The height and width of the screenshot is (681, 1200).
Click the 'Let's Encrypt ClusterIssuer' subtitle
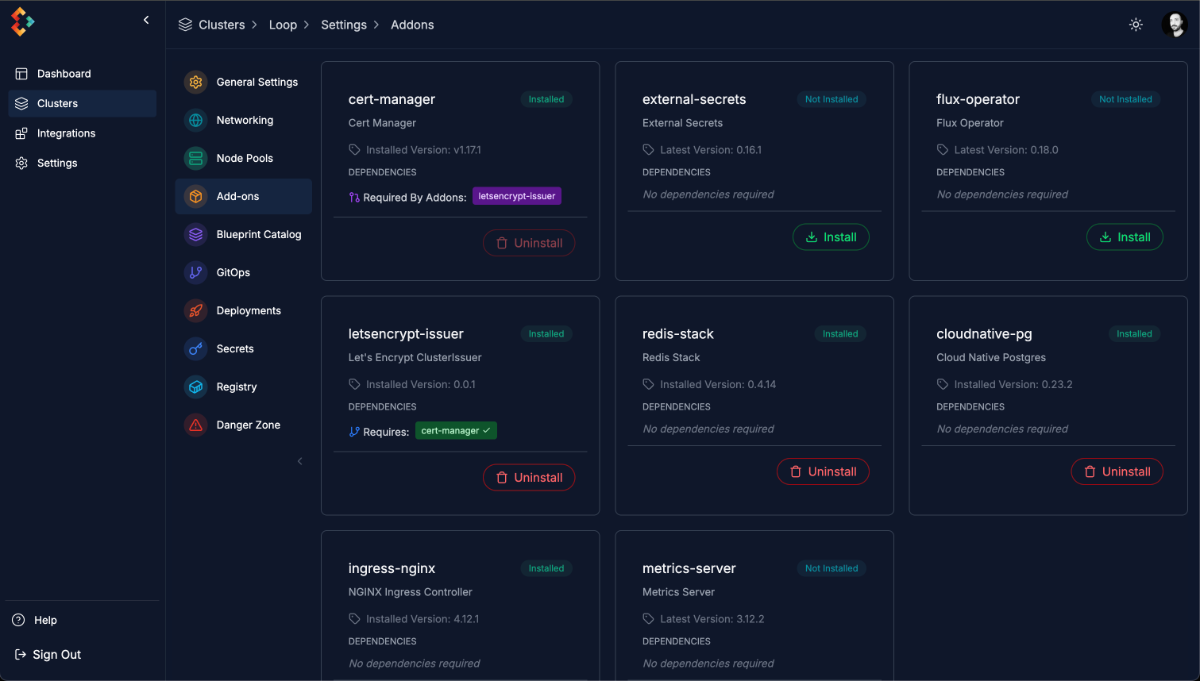pos(415,358)
